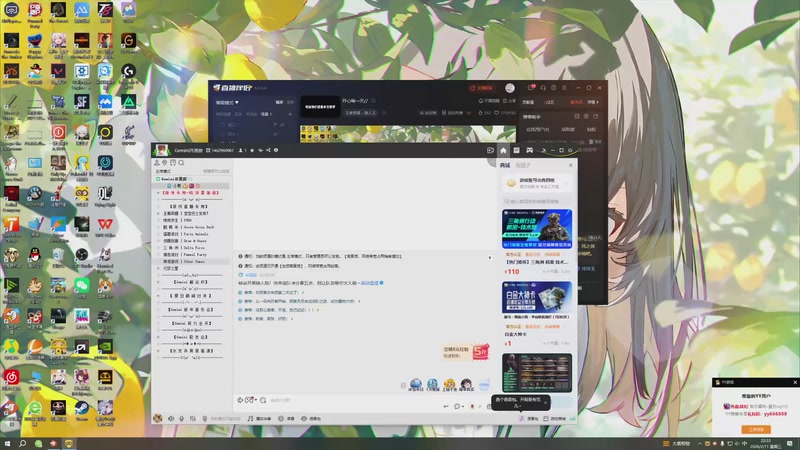800x450 pixels.
Task: Click the video play icon in YY title bar
Action: point(490,151)
